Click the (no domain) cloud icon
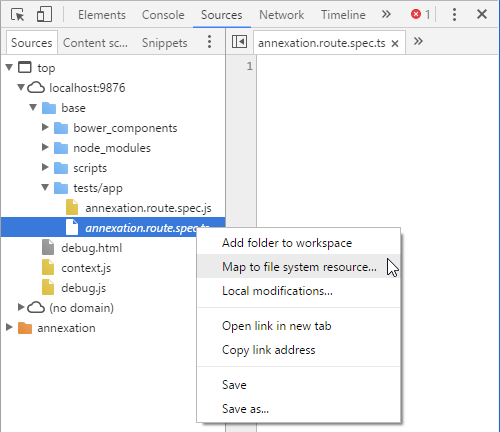 (x=36, y=308)
